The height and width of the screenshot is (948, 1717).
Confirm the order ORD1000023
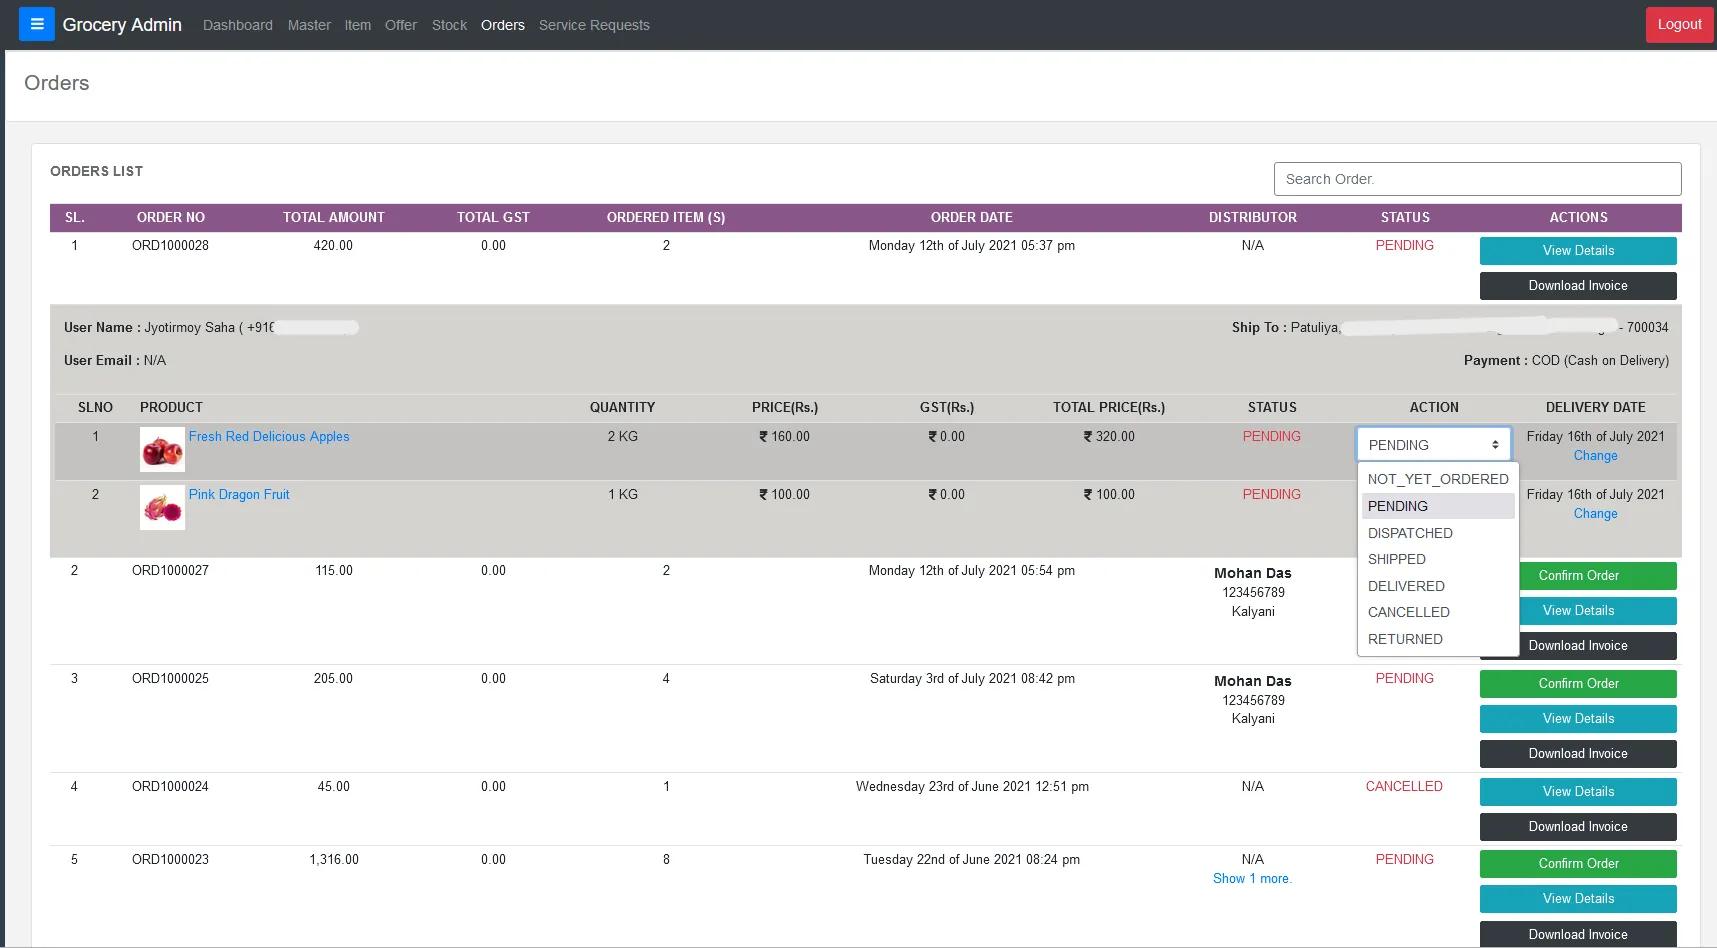click(1578, 863)
